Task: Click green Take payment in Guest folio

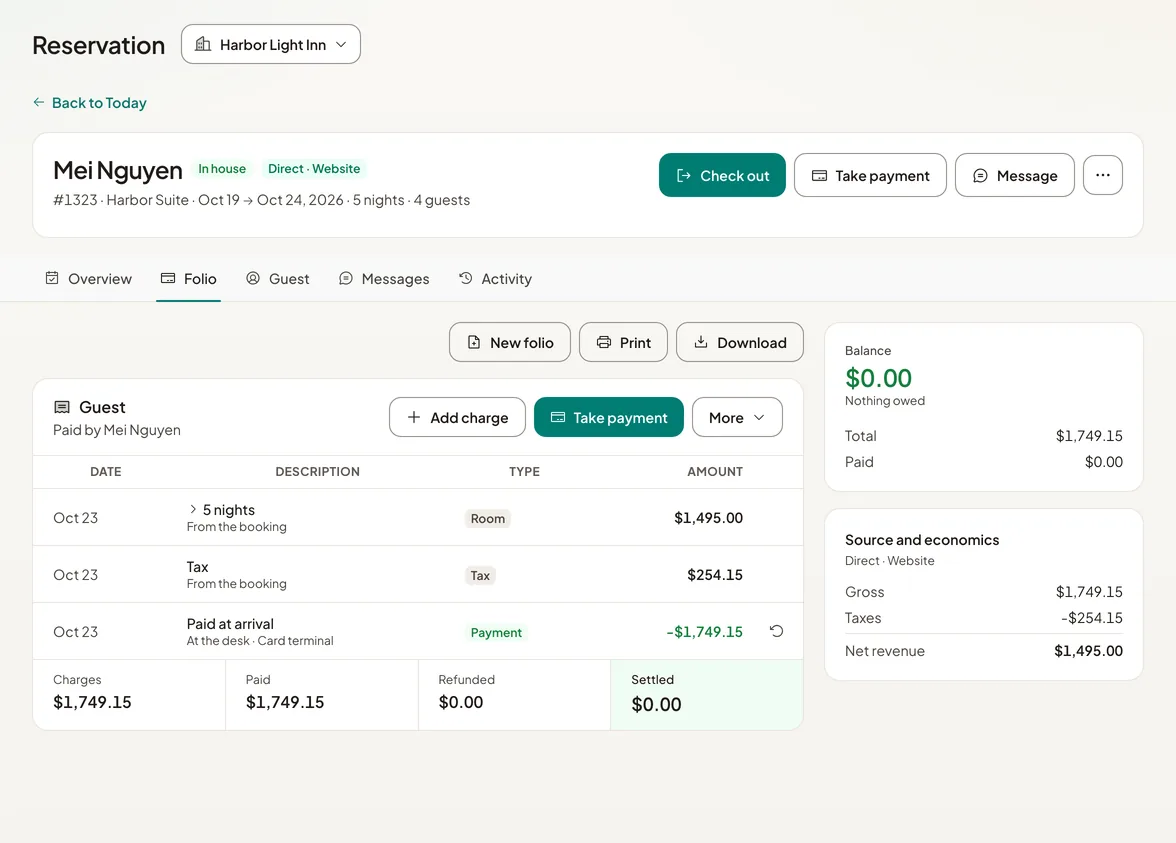Action: pos(609,418)
